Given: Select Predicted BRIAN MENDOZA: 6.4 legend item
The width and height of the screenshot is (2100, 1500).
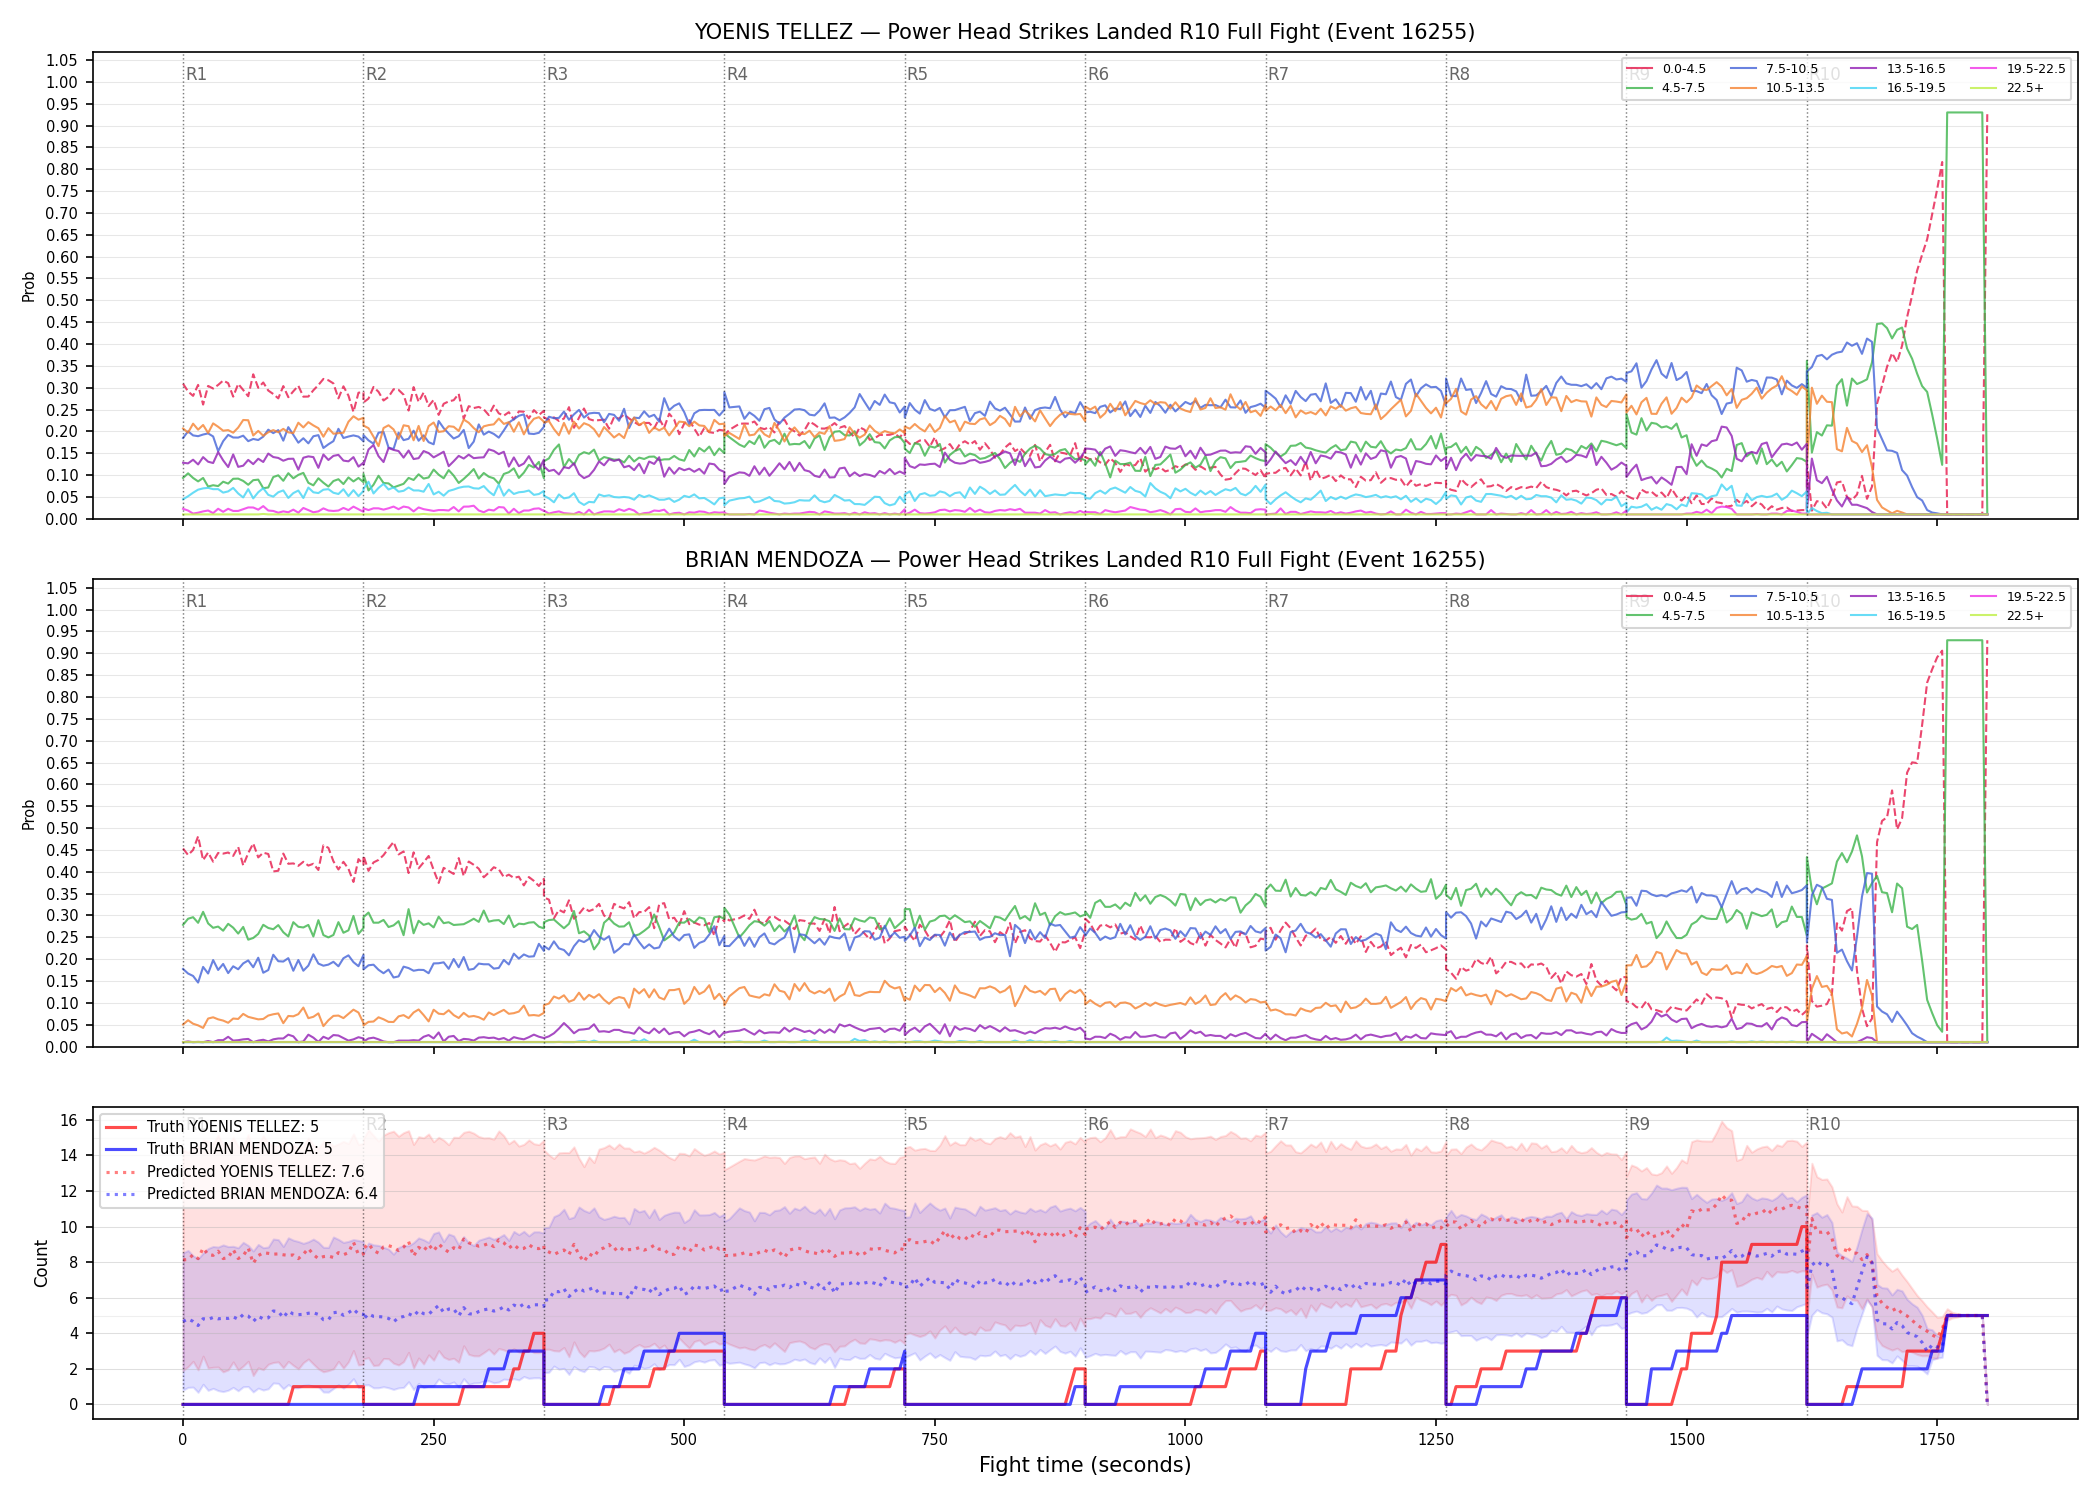Looking at the screenshot, I should (x=242, y=1193).
